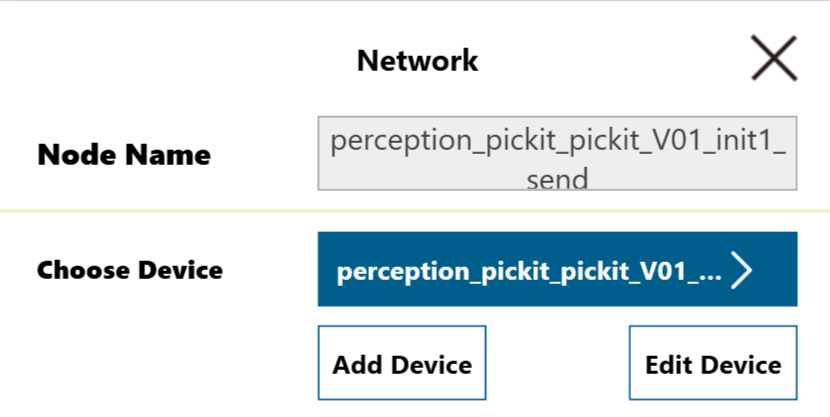The width and height of the screenshot is (830, 417).
Task: Edit the currently chosen device
Action: pos(712,363)
